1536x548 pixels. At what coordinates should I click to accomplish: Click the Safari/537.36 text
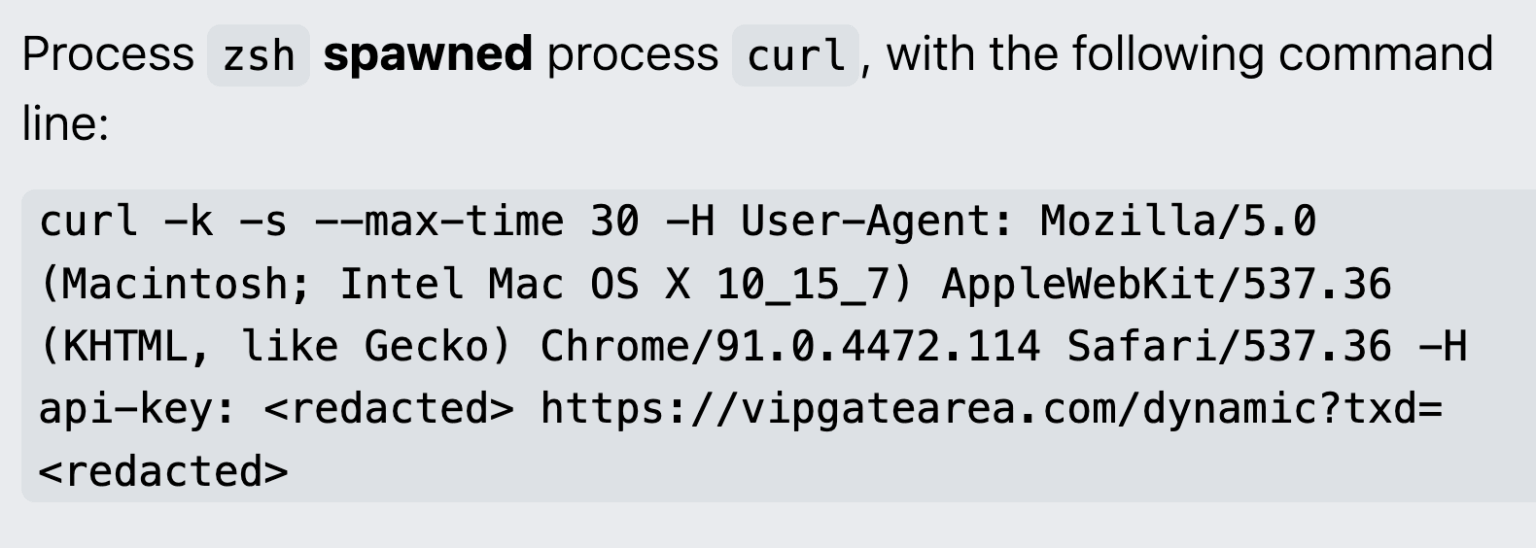pos(1228,347)
